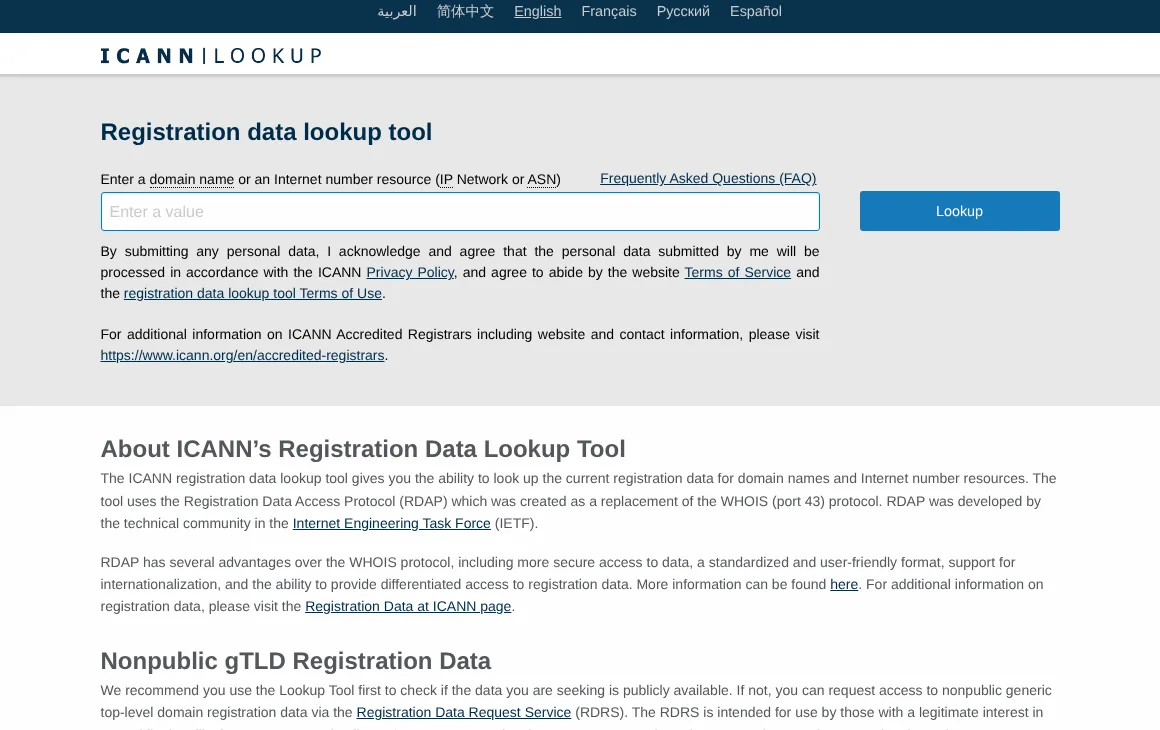Image resolution: width=1160 pixels, height=730 pixels.
Task: Open Registration Data Request Service link
Action: tap(464, 712)
